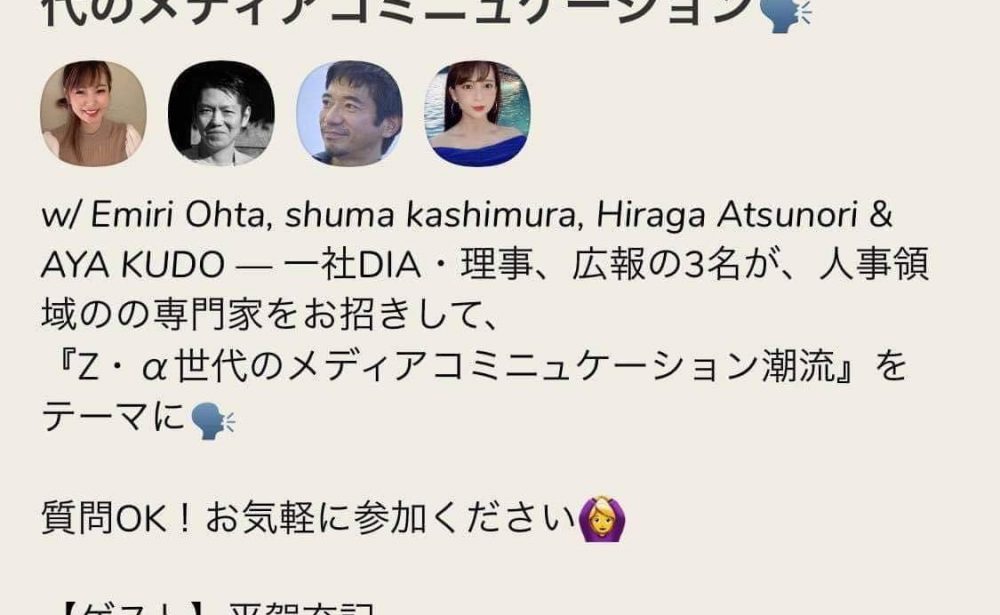The width and height of the screenshot is (1000, 615).
Task: Tap the avatar with light blue sky background
Action: click(349, 114)
